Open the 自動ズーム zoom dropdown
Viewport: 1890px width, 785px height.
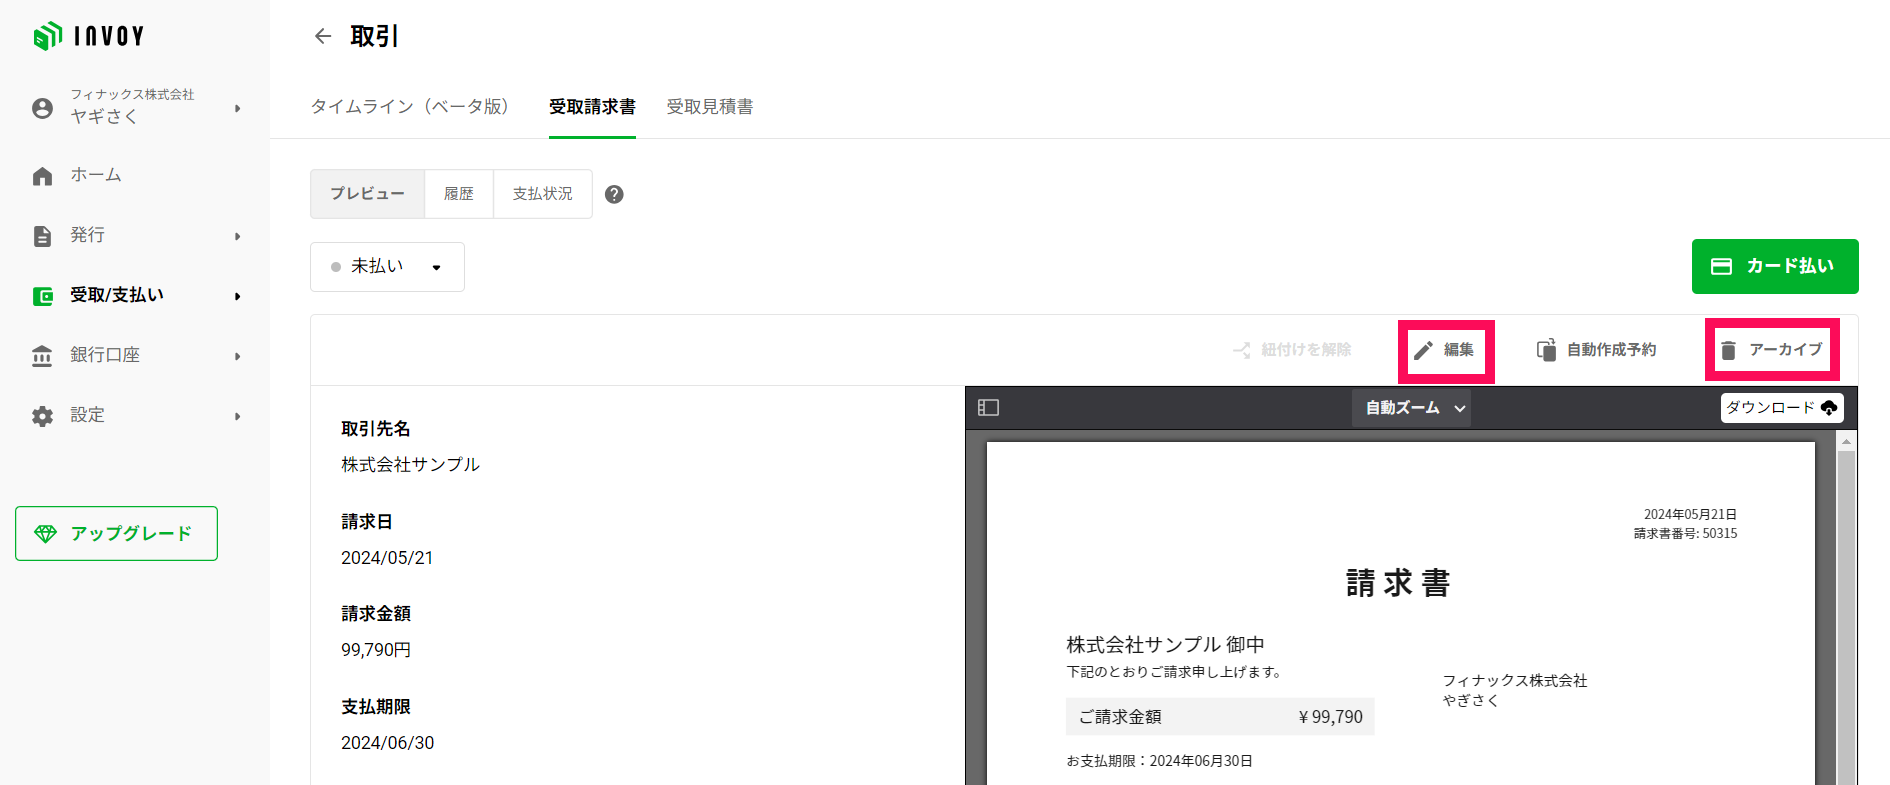point(1411,408)
